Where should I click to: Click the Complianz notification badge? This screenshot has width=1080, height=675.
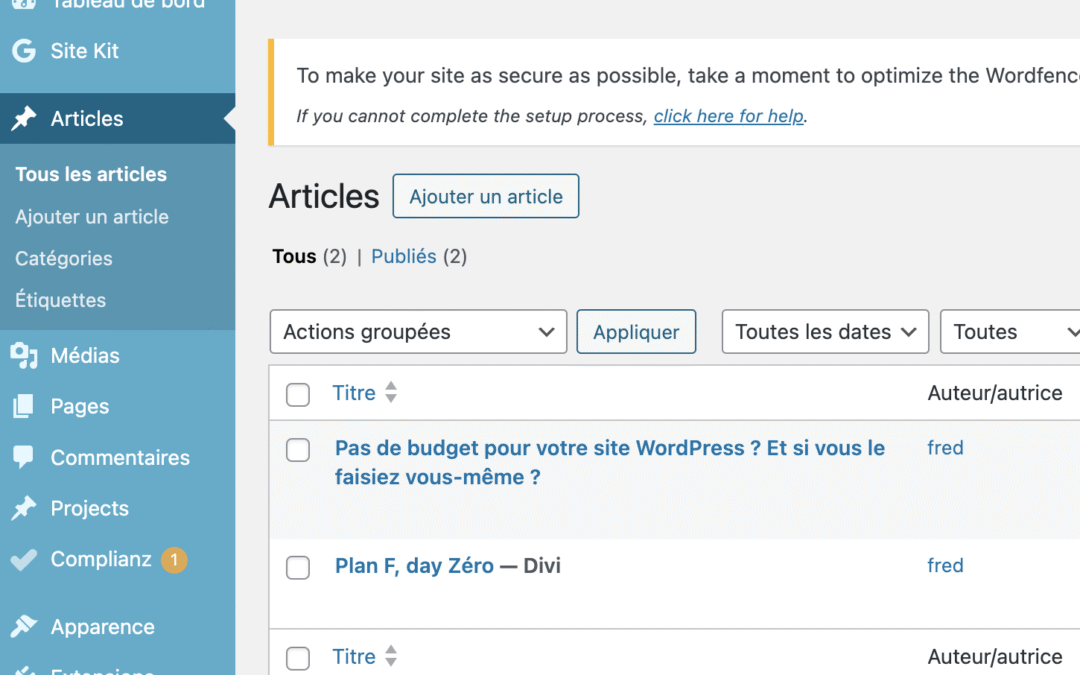[174, 559]
